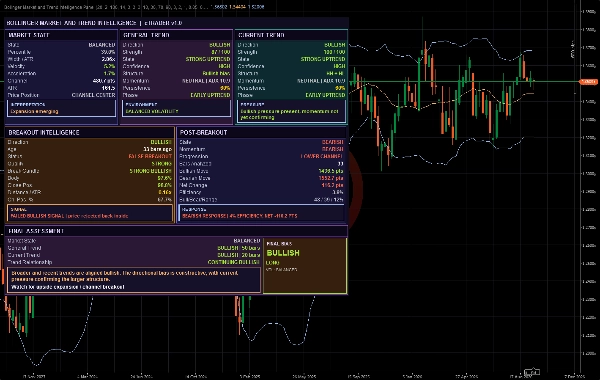The width and height of the screenshot is (600, 380).
Task: Click 'Expansion emerging' interpretation text
Action: [34, 111]
